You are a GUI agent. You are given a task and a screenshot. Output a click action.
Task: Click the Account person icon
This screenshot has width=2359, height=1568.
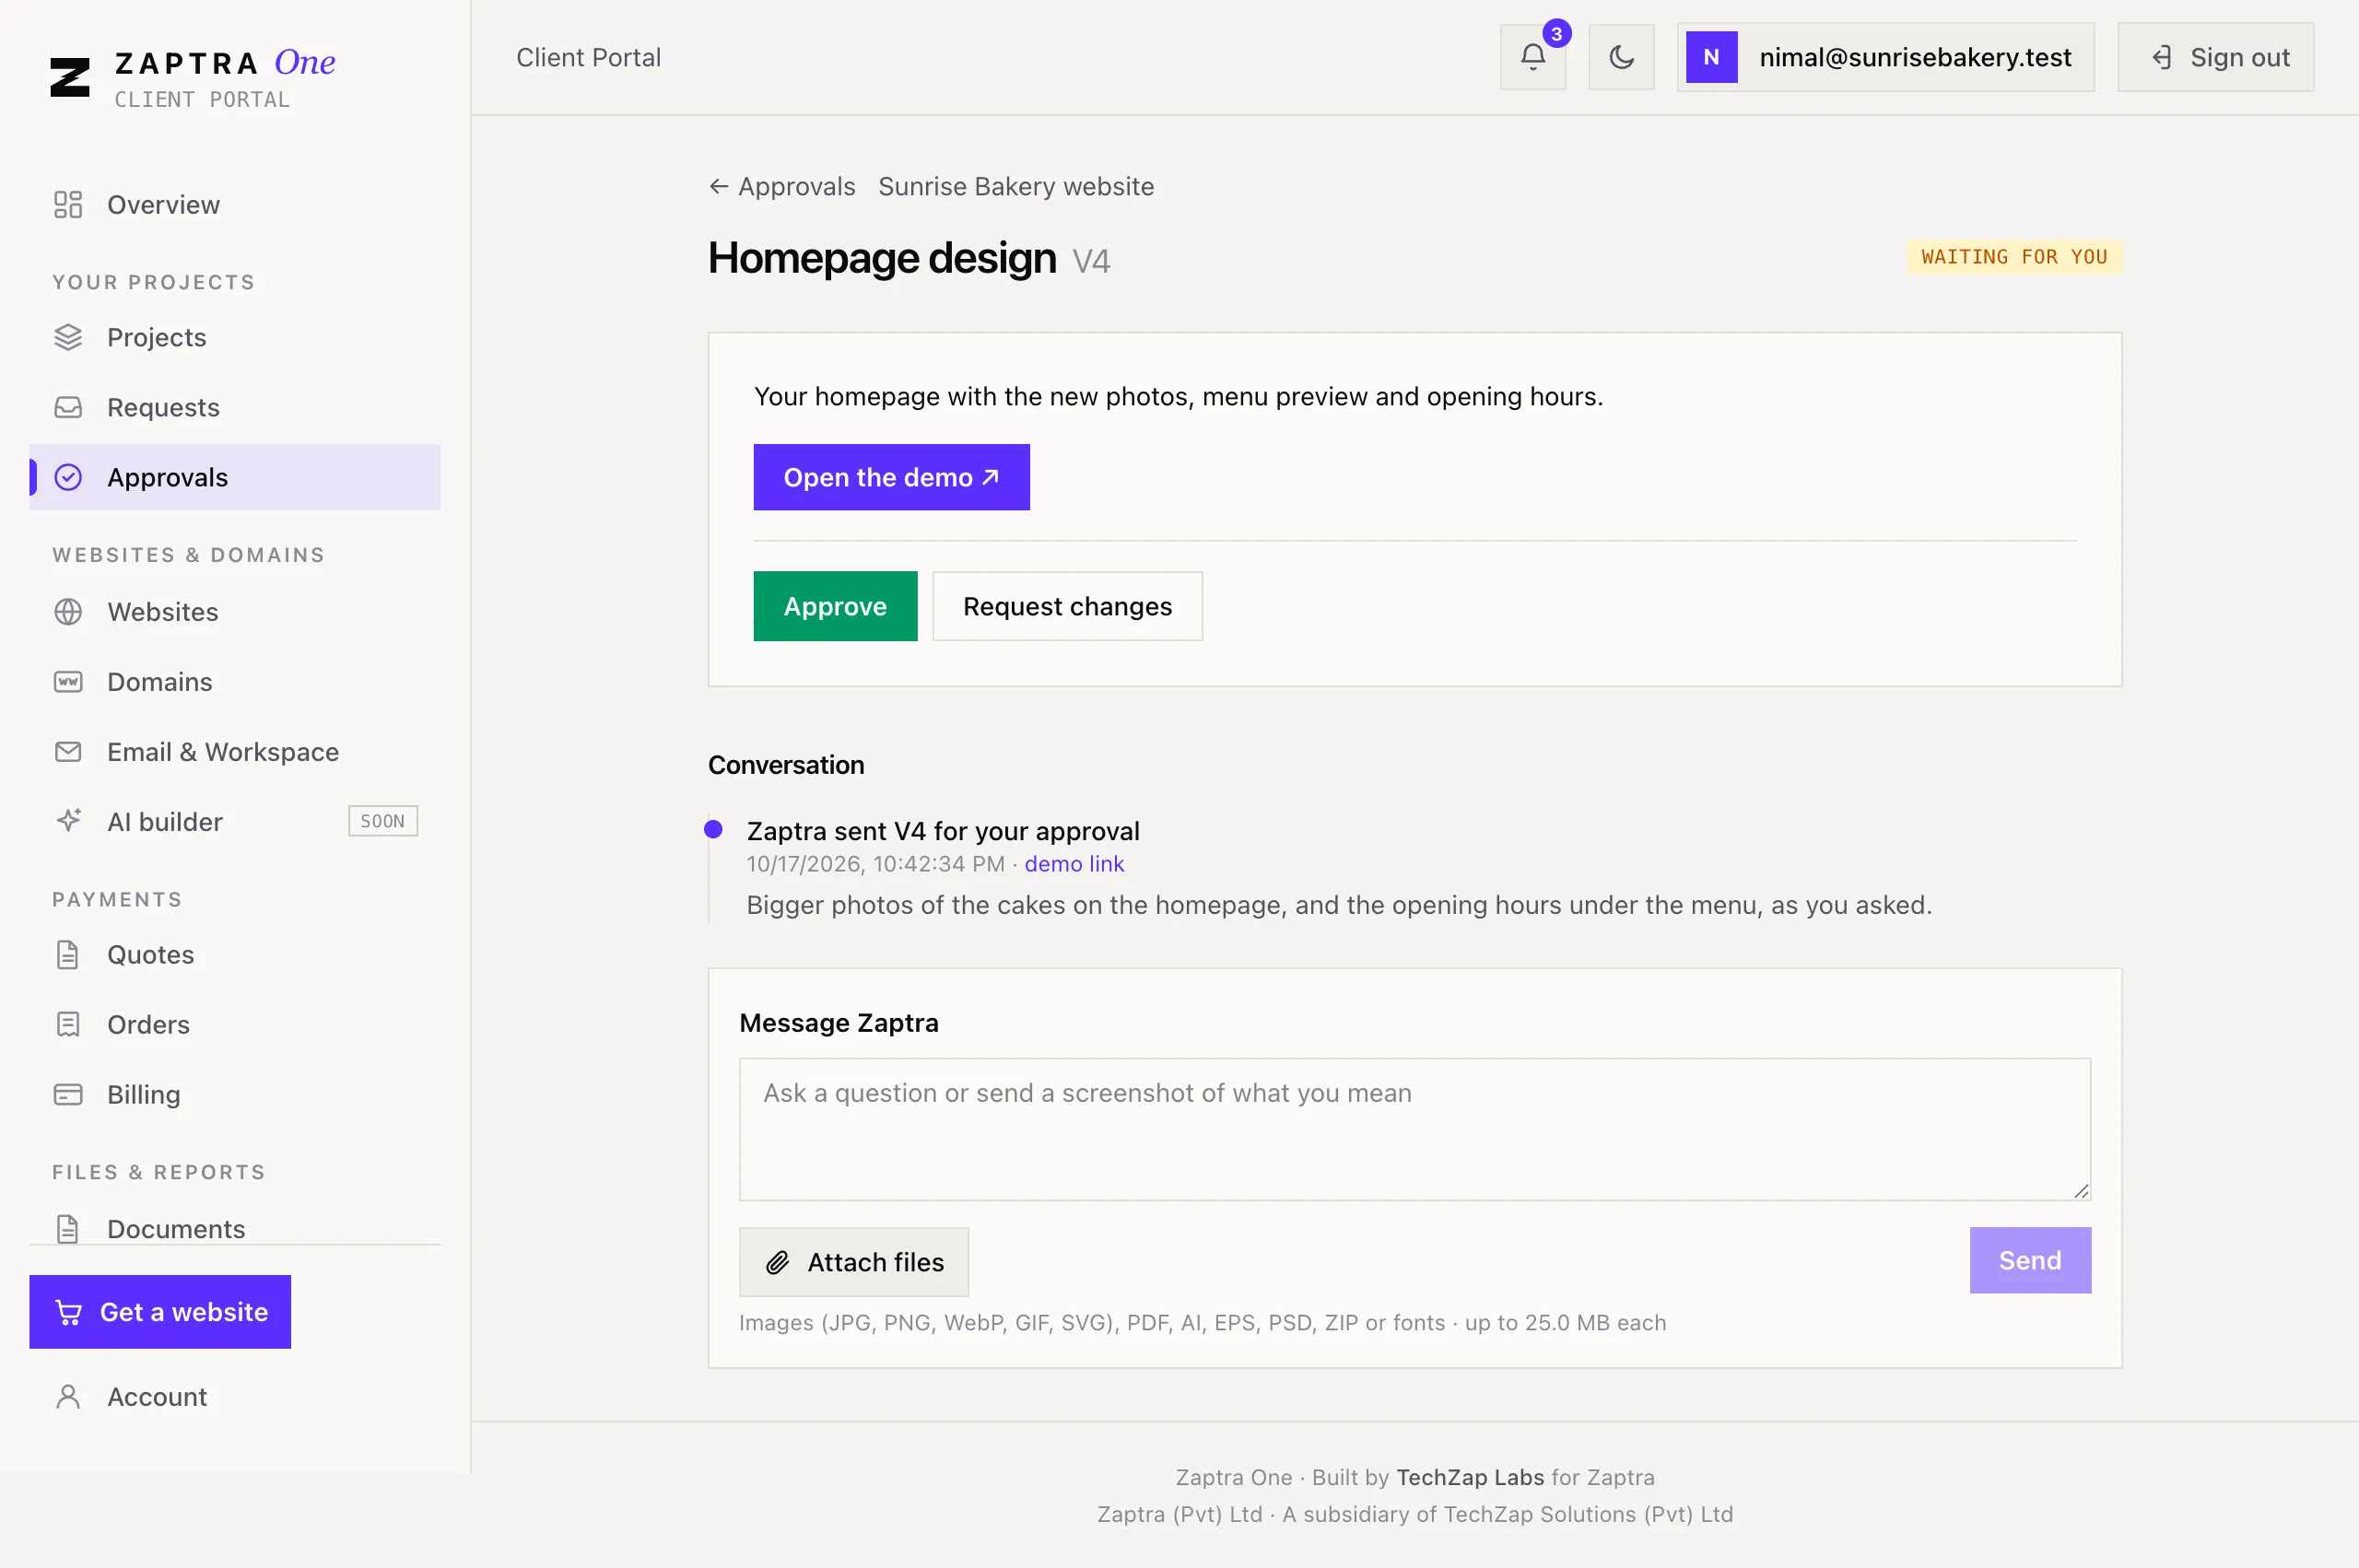click(68, 1397)
